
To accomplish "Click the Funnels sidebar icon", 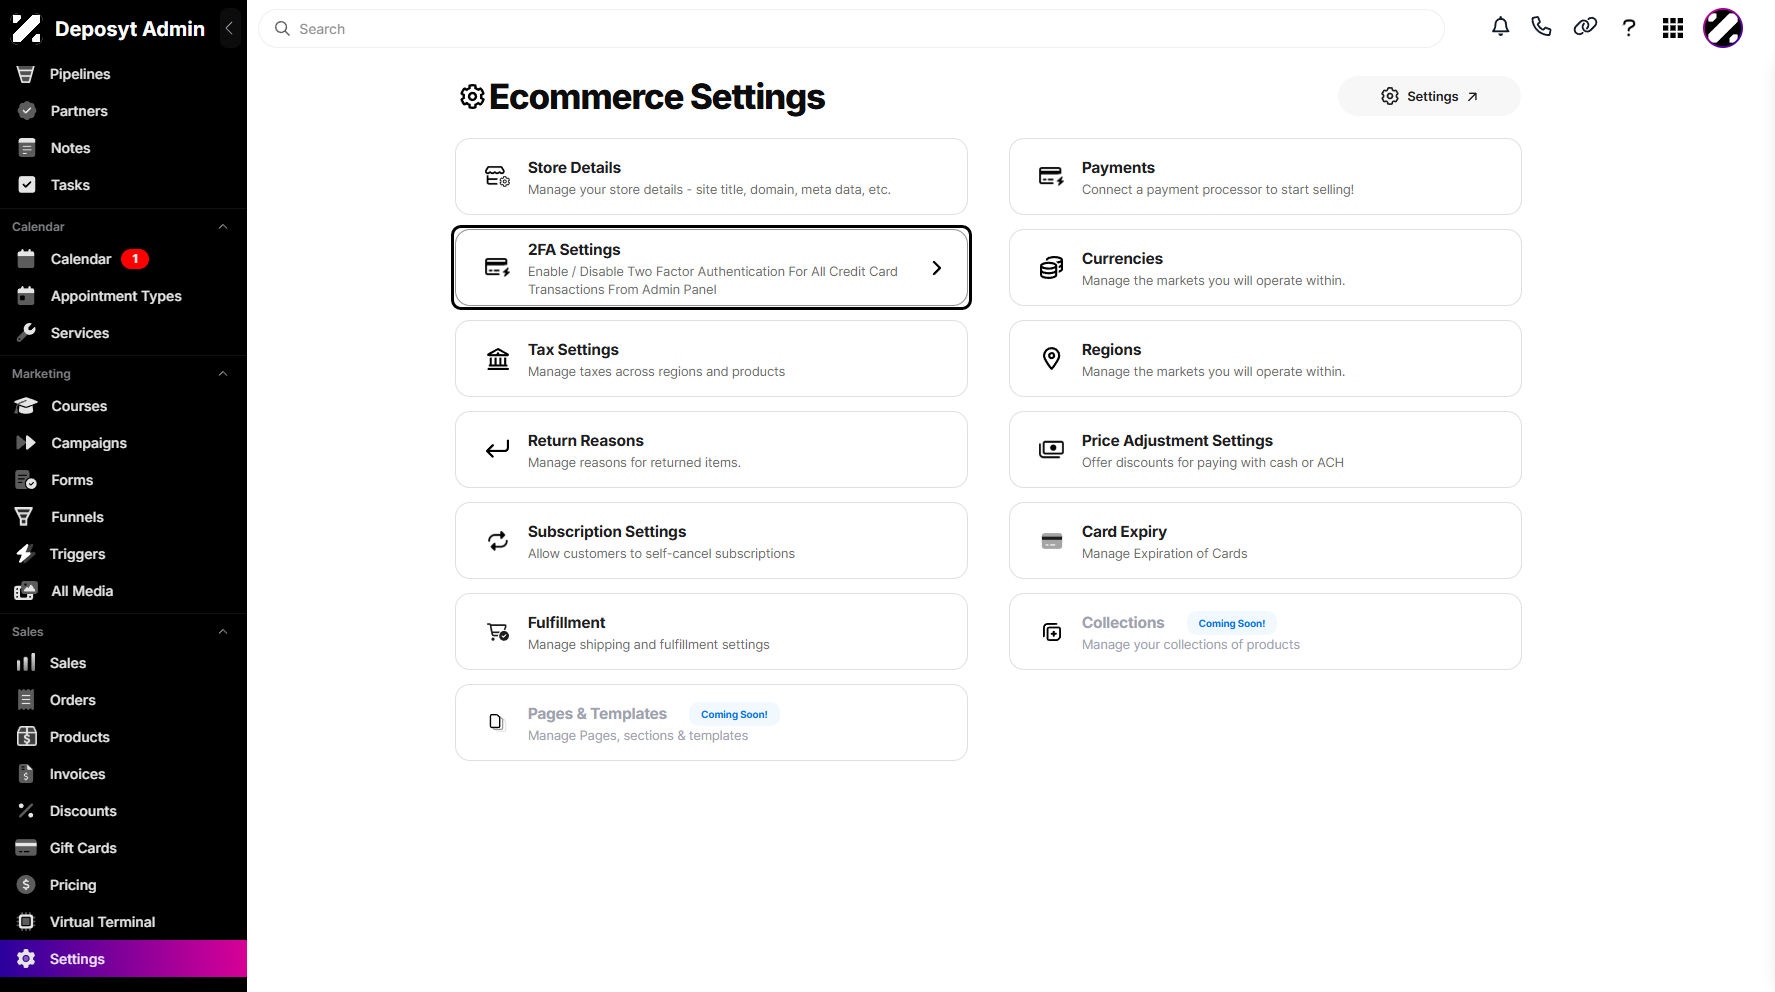I will (24, 517).
